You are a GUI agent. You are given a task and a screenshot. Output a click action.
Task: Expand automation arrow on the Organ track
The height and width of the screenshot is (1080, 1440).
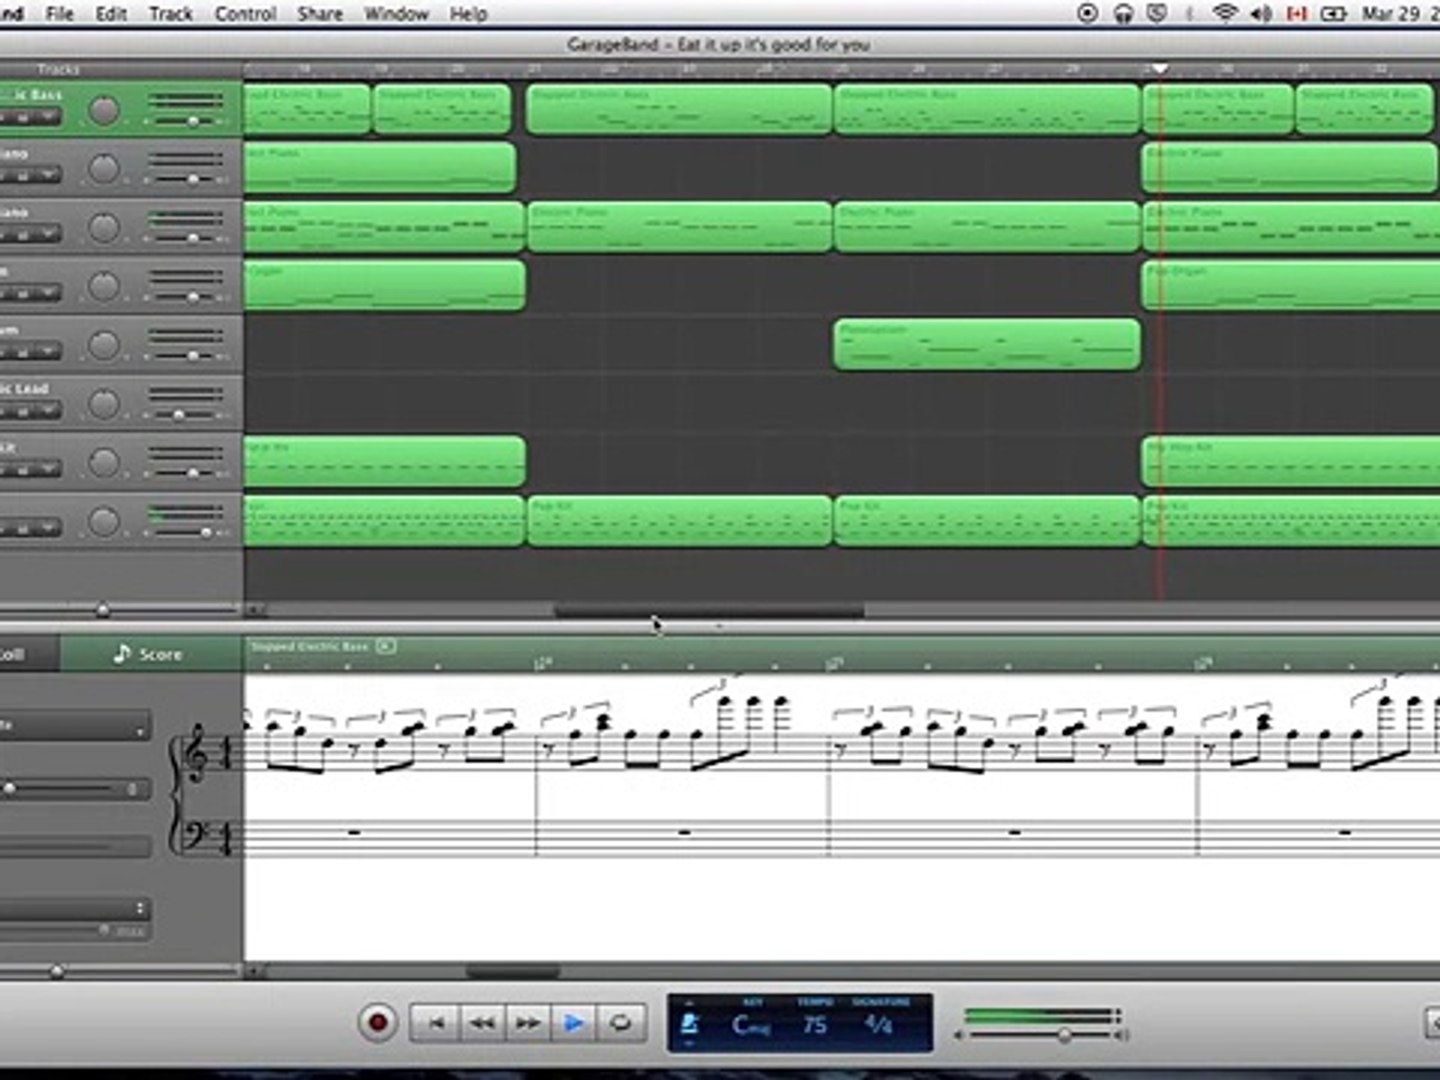(50, 294)
